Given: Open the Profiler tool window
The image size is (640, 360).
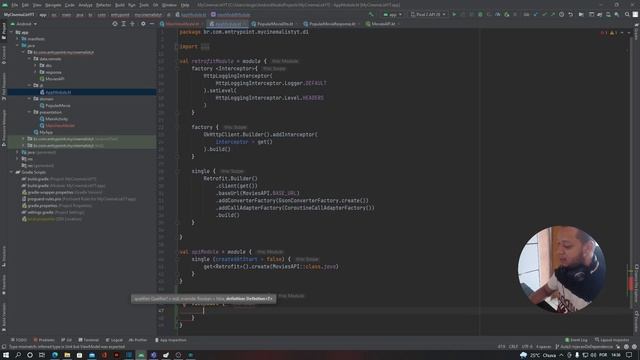Looking at the screenshot, I should [138, 340].
